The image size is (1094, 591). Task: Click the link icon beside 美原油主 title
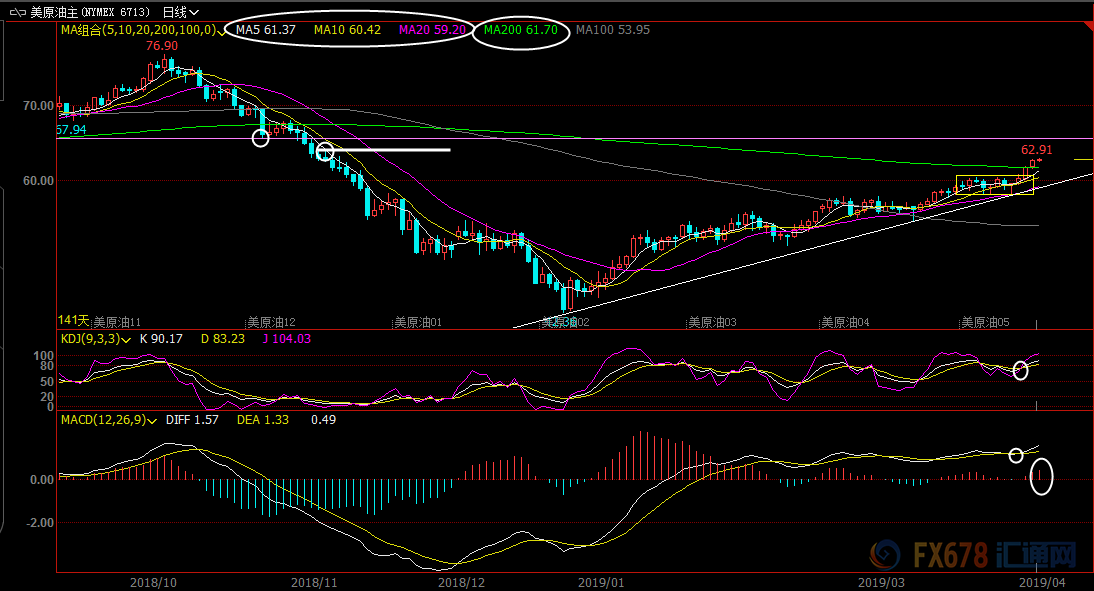tap(17, 13)
